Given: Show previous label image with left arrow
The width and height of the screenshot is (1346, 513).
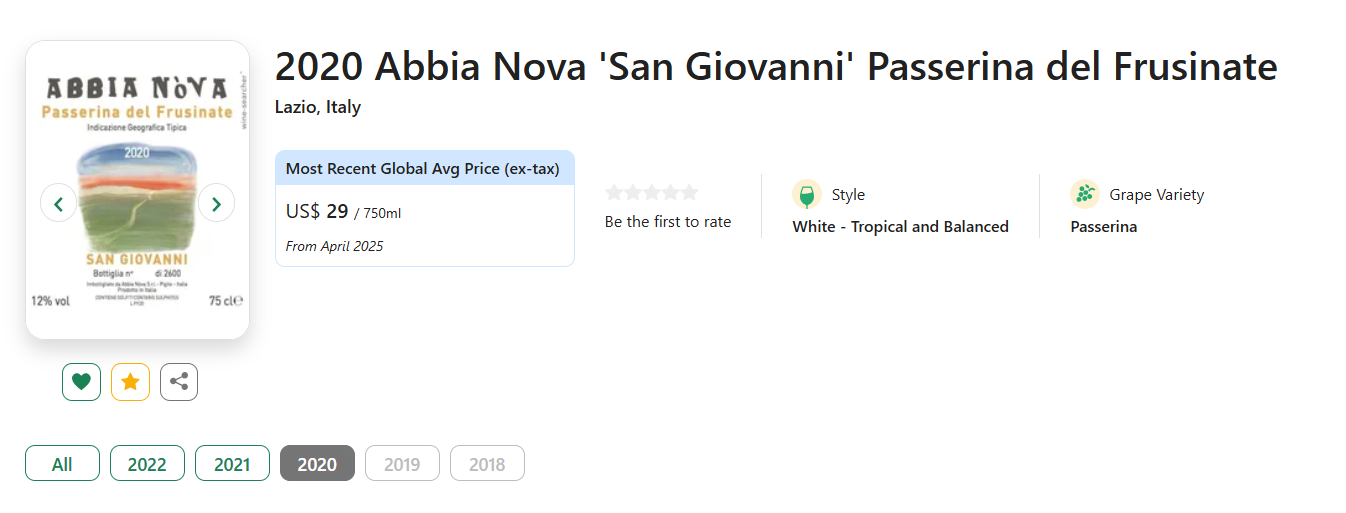Looking at the screenshot, I should click(x=58, y=203).
